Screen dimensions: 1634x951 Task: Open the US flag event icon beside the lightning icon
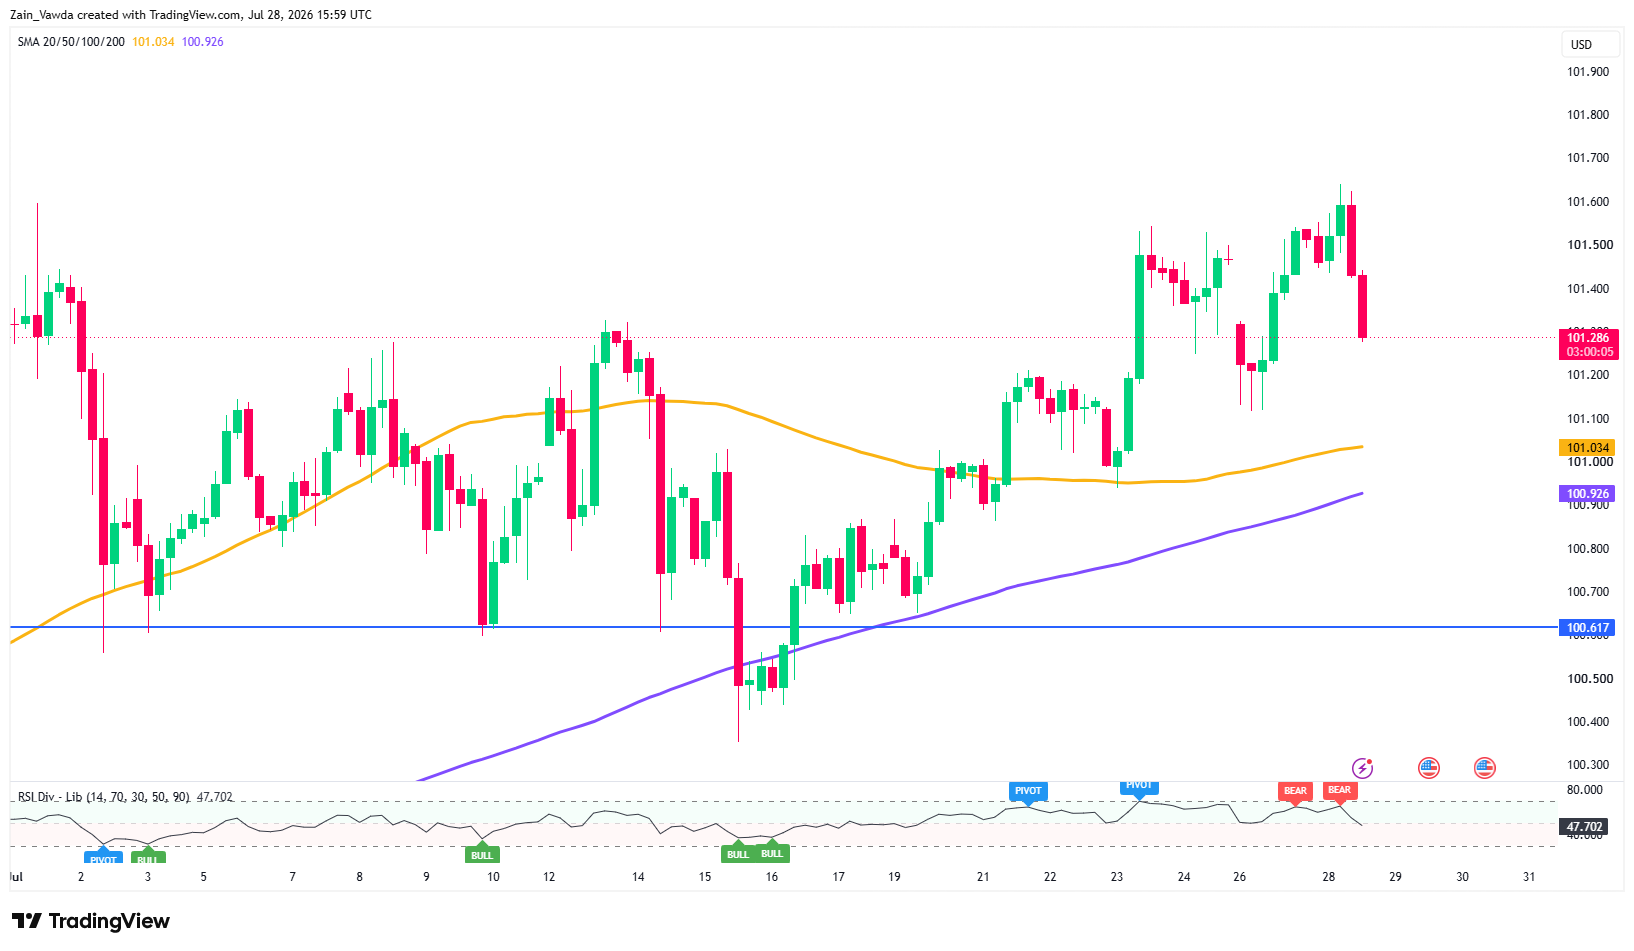pyautogui.click(x=1428, y=768)
